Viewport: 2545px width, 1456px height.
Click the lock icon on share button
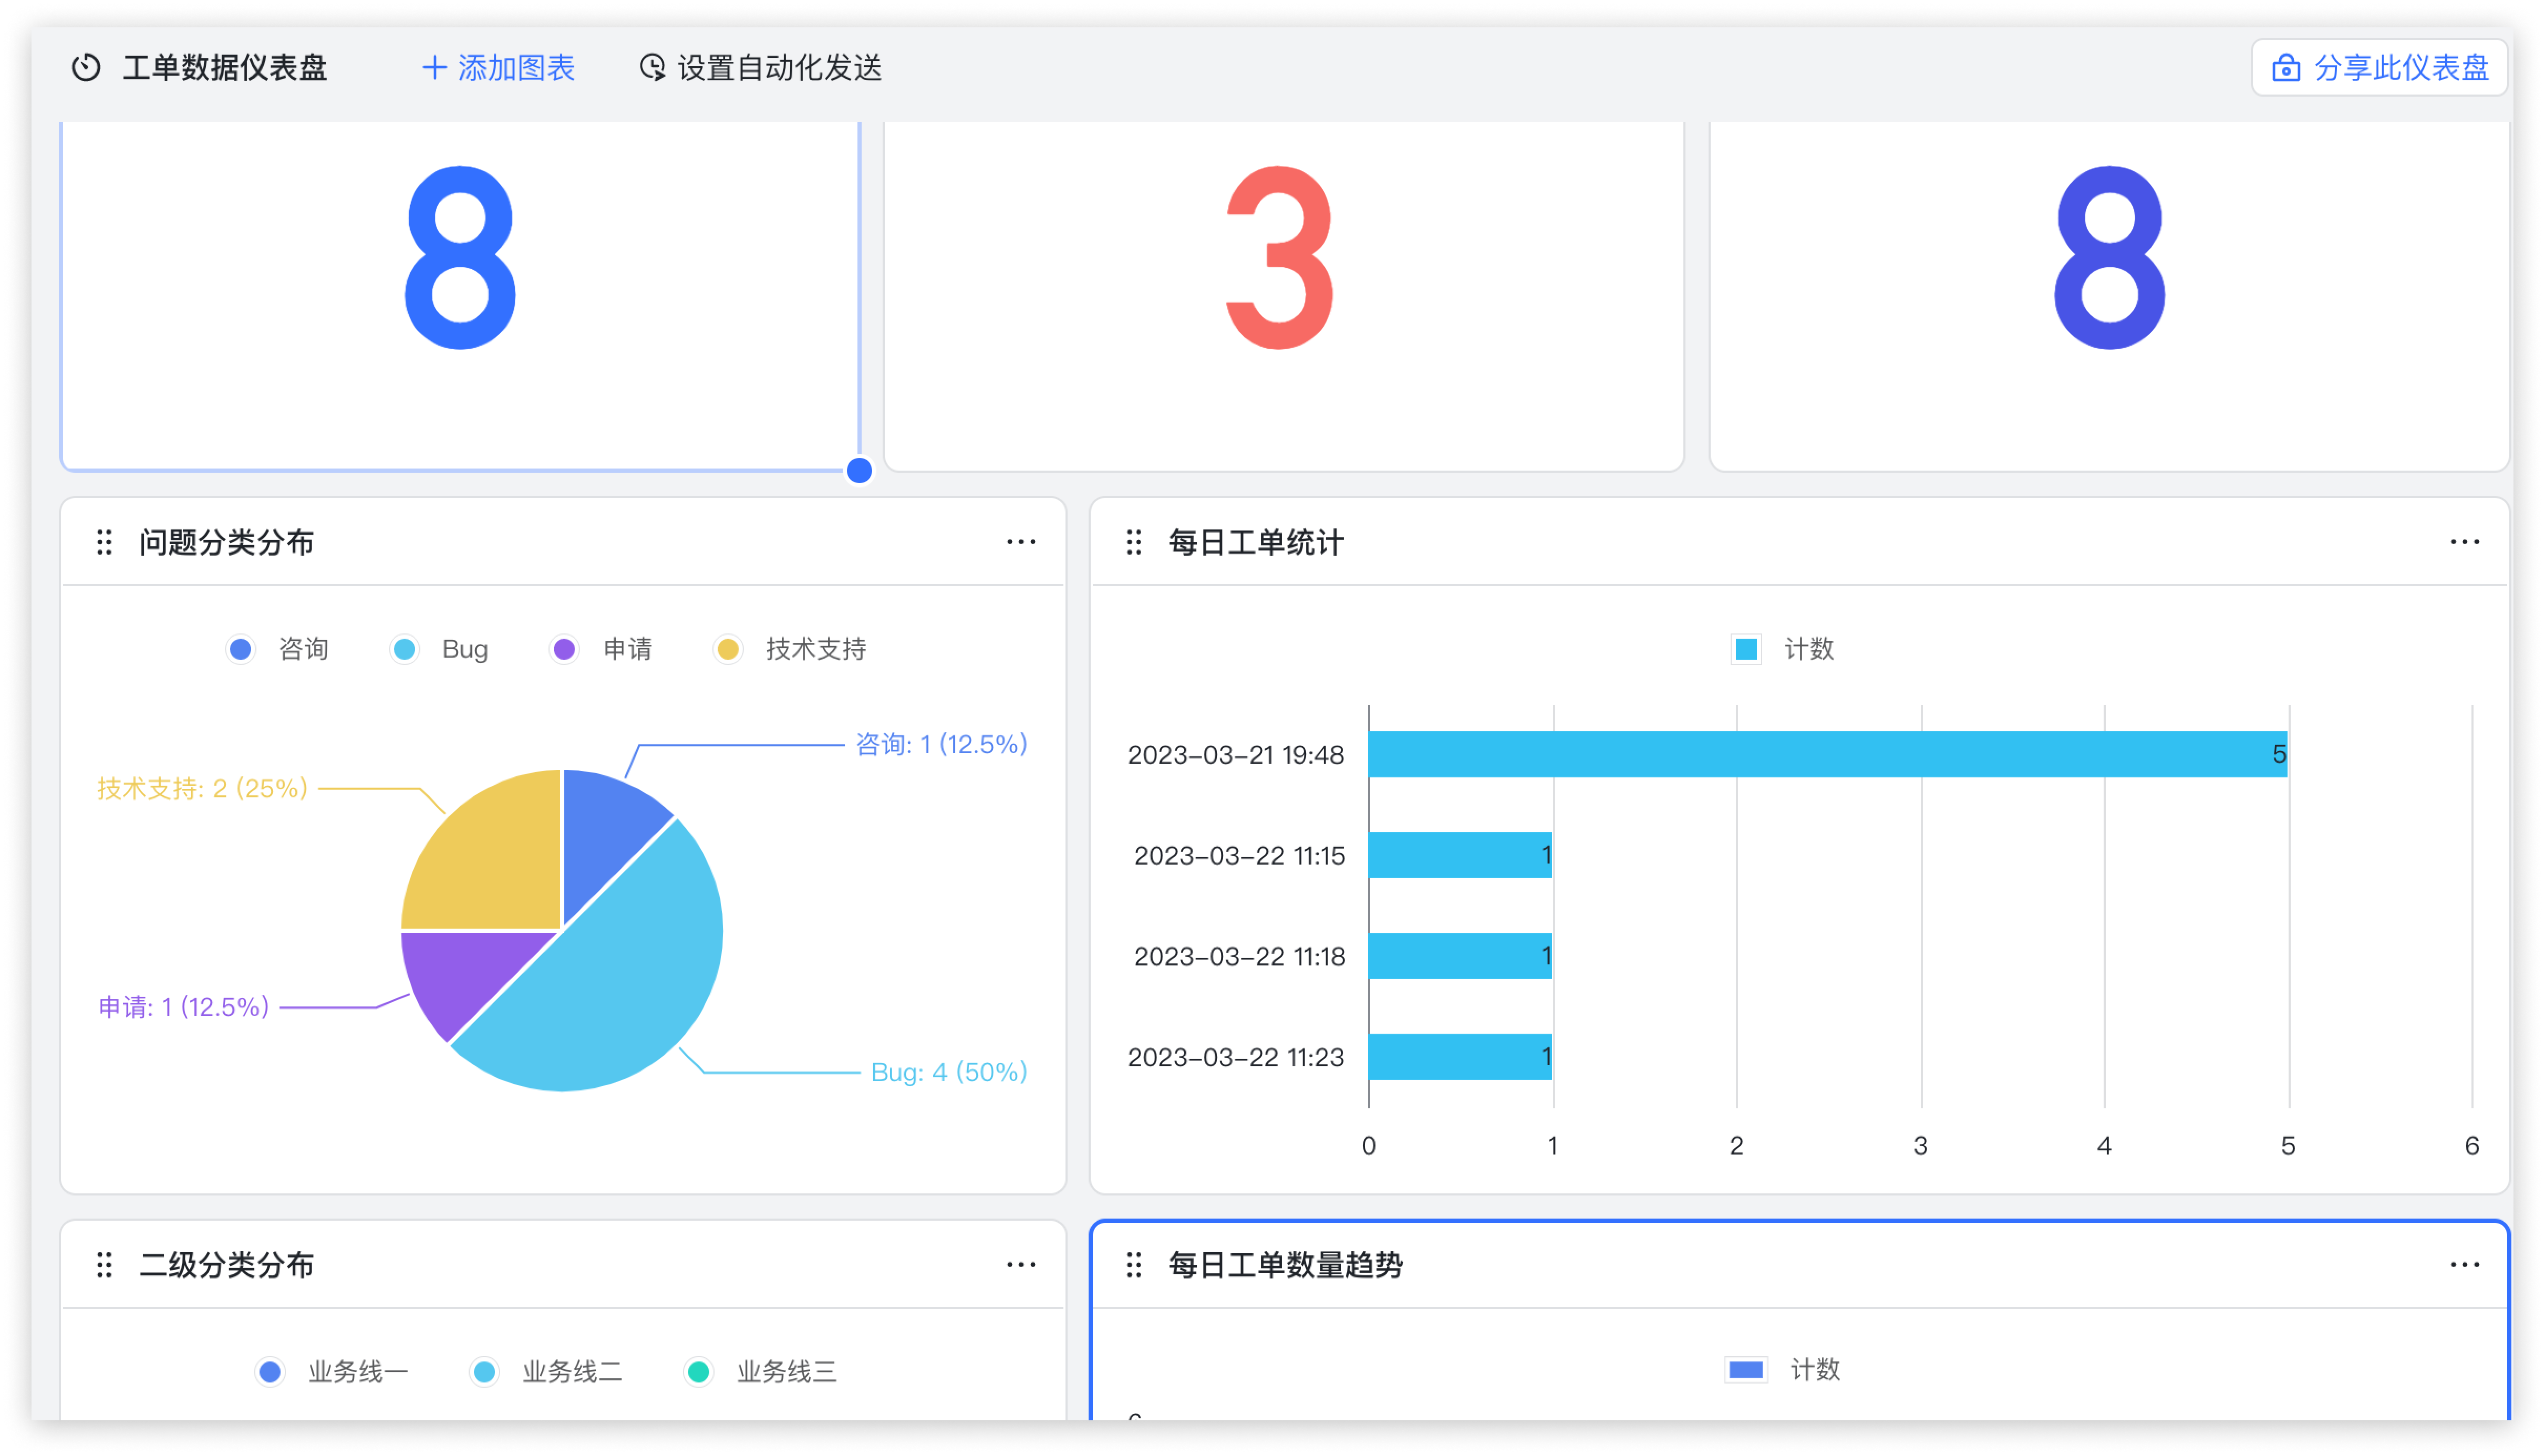[x=2285, y=68]
